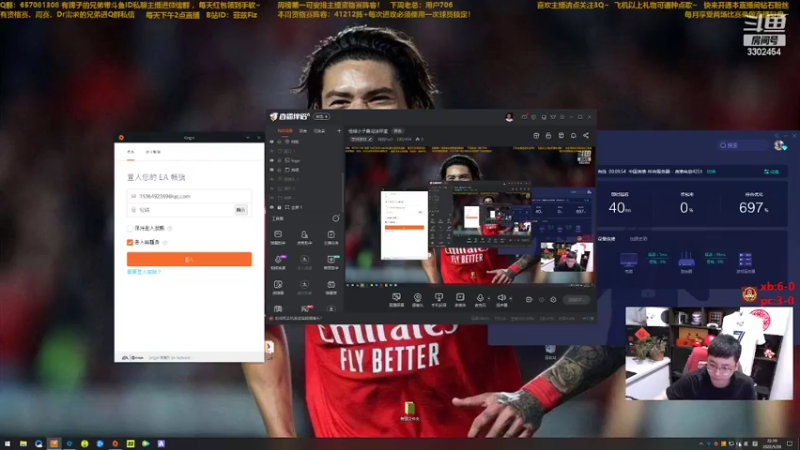This screenshot has height=450, width=800.
Task: Open the green folder icon on desktop
Action: tap(409, 408)
